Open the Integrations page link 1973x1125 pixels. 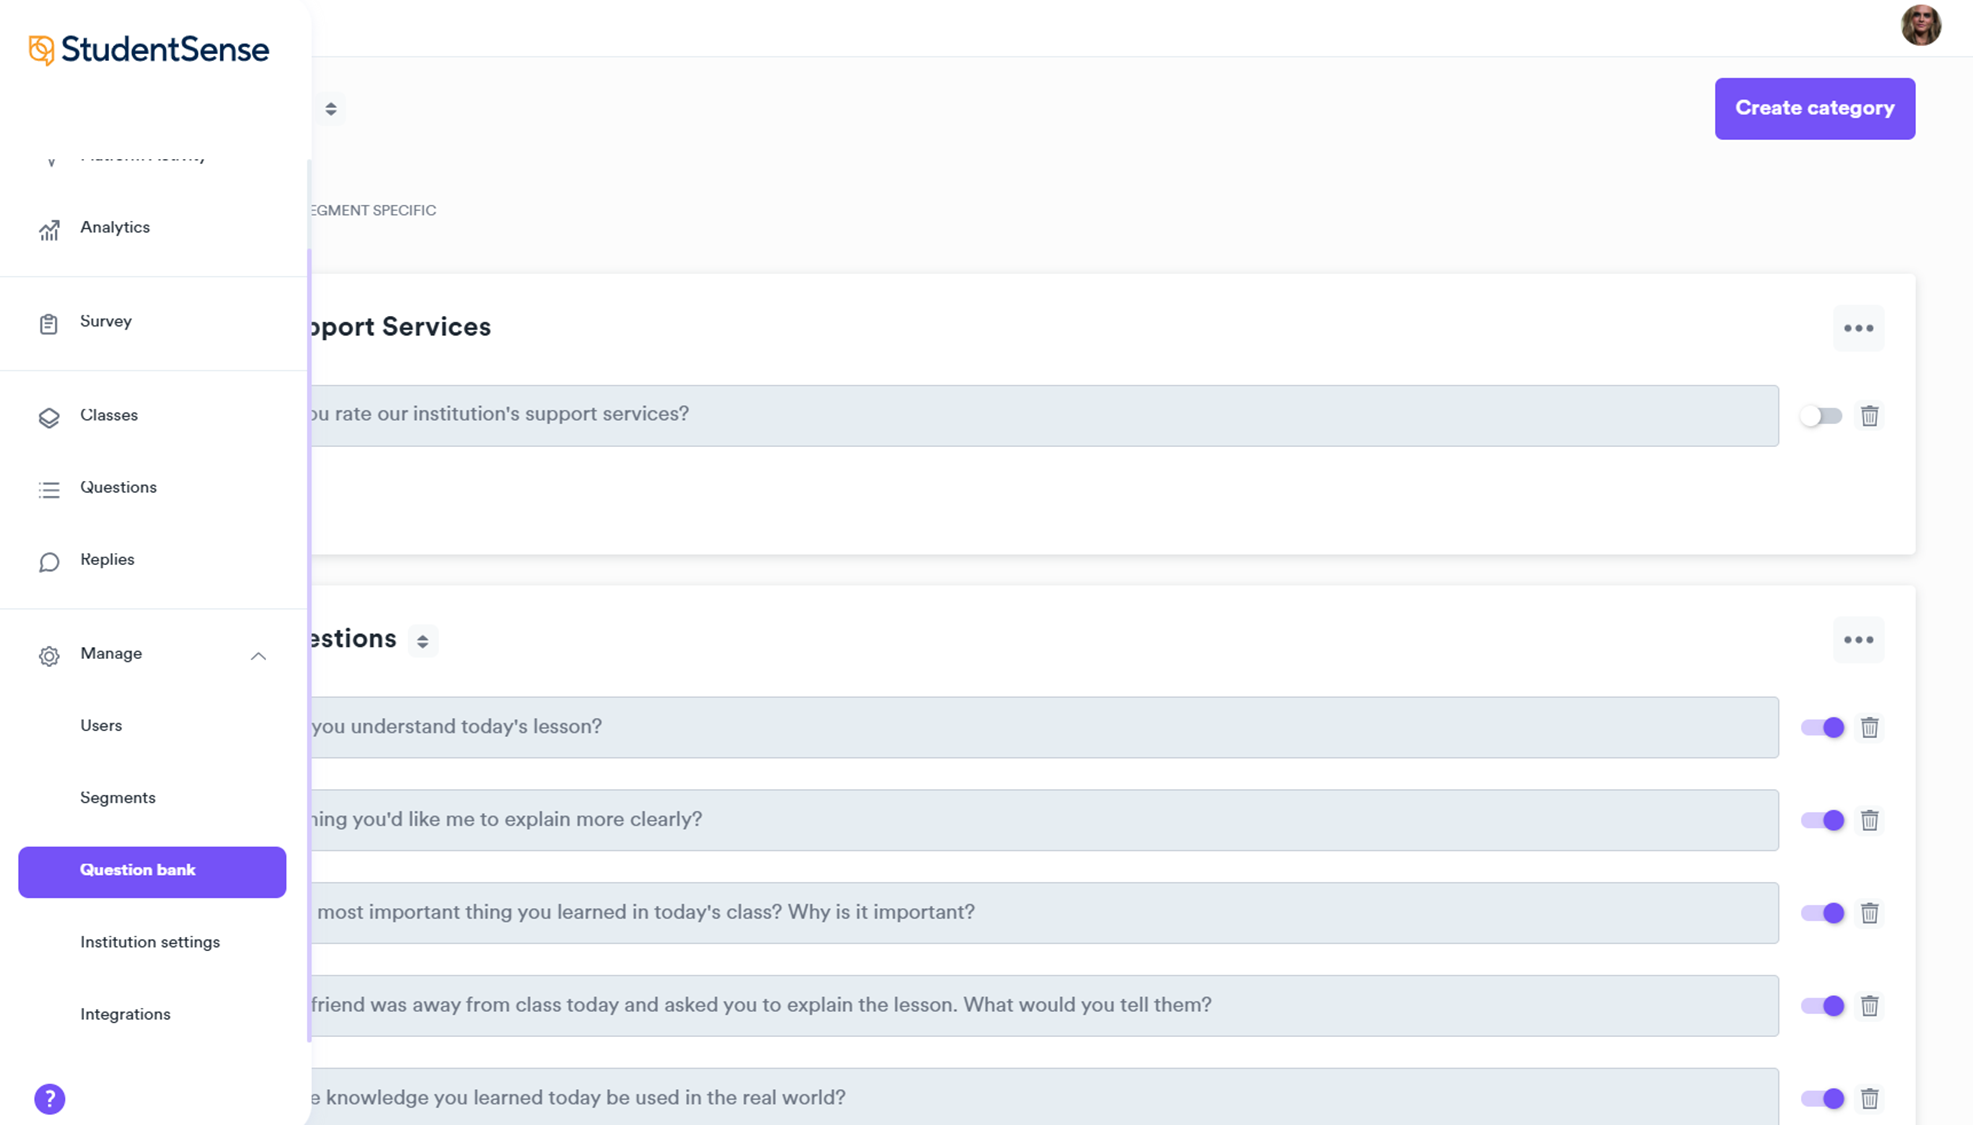tap(125, 1014)
